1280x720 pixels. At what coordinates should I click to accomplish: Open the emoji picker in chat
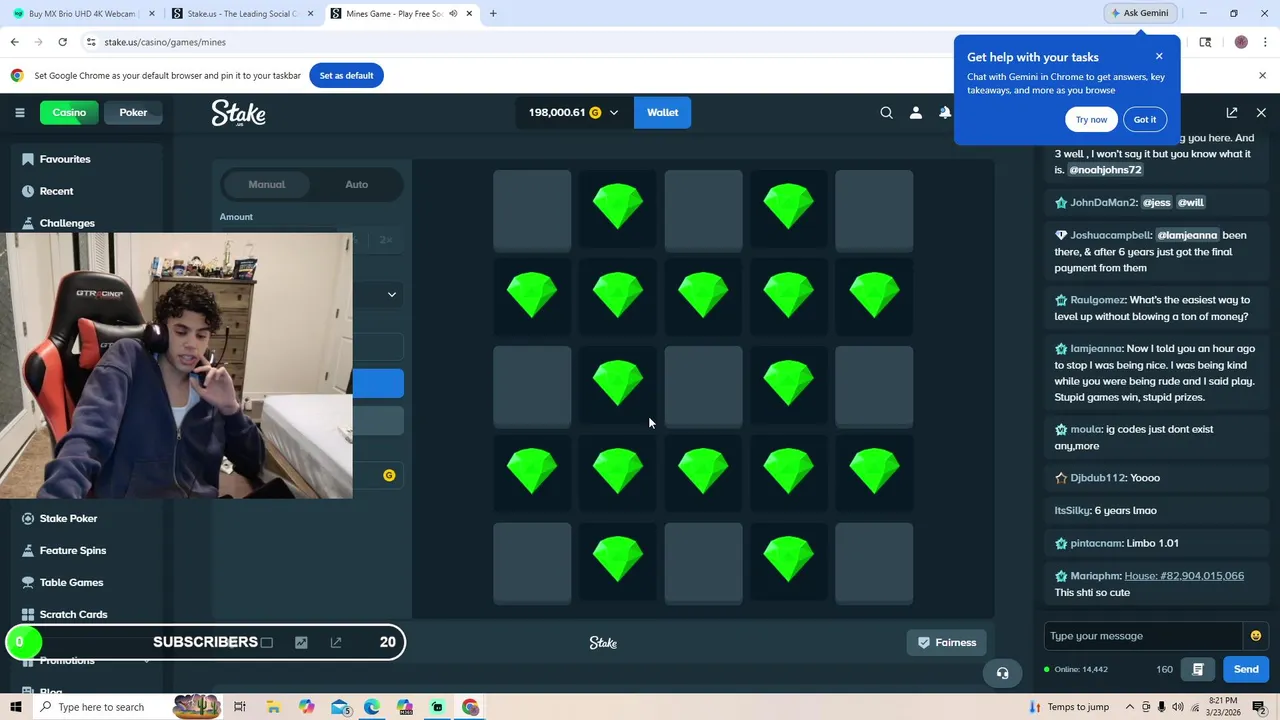pos(1256,636)
